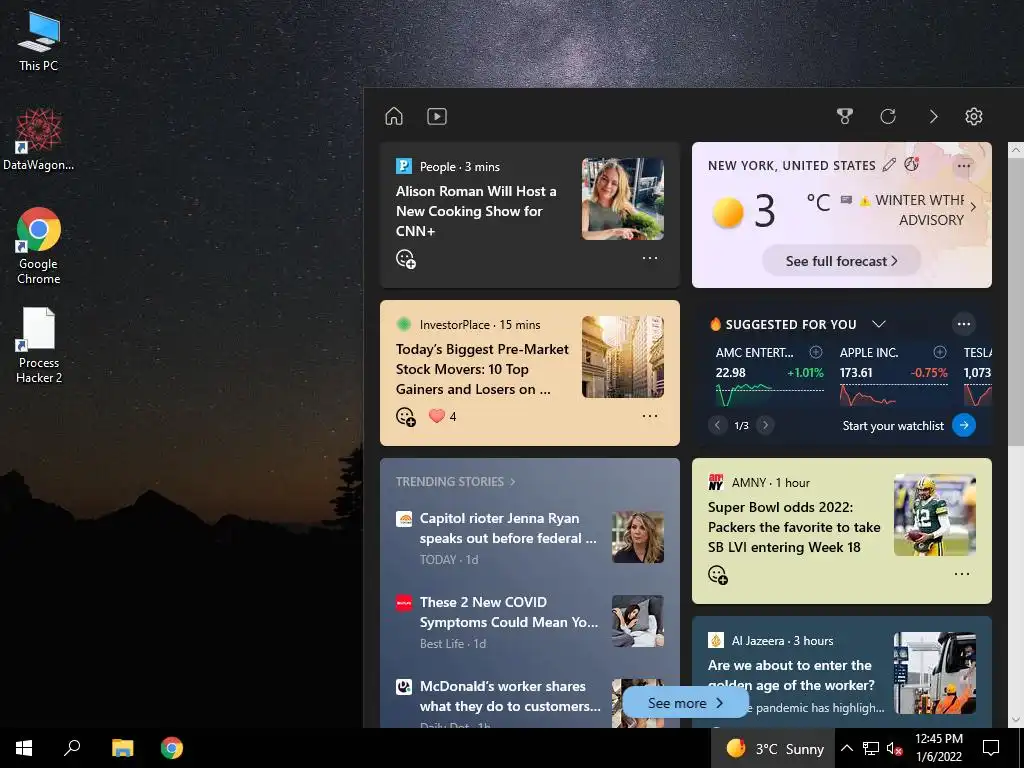Open the network status tray icon
Image resolution: width=1024 pixels, height=768 pixels.
click(871, 748)
